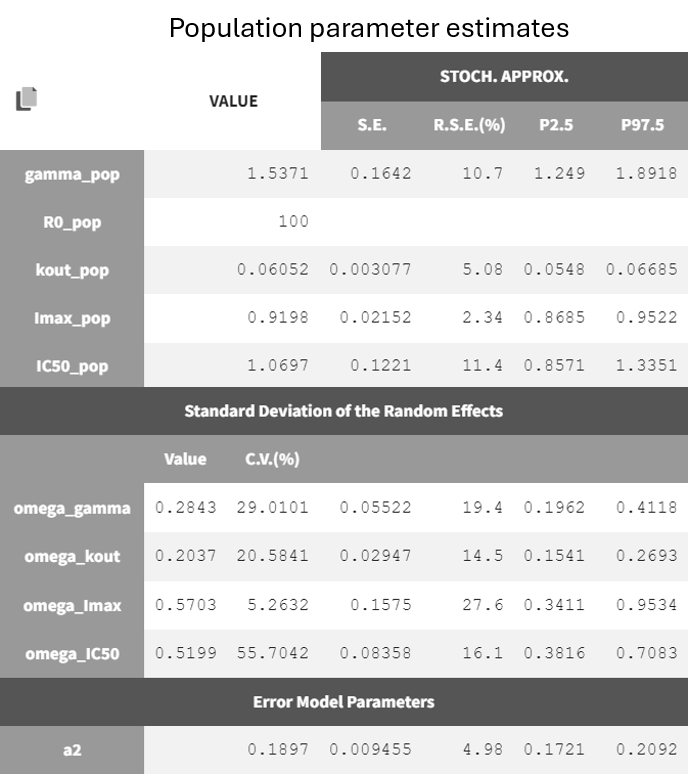
Task: Select the gamma_pop row label
Action: (72, 175)
